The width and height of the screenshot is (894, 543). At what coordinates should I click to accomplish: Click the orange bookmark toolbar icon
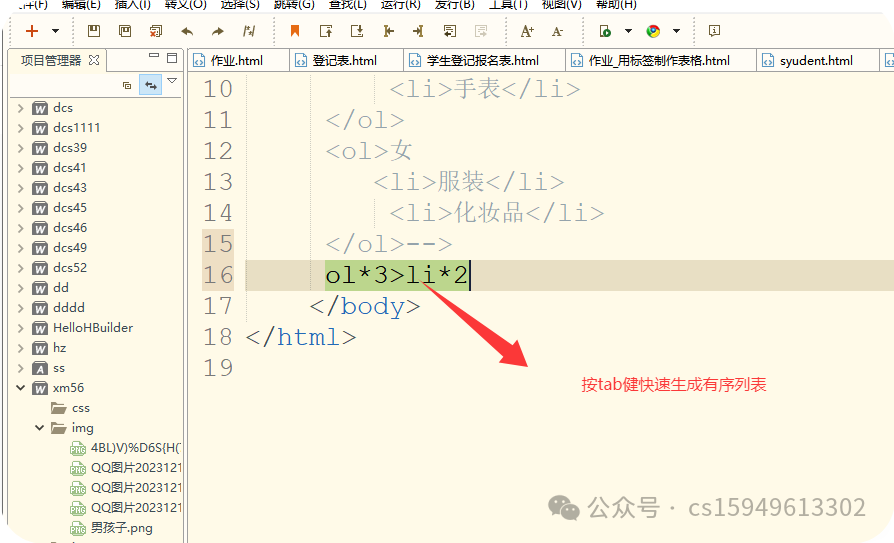(295, 31)
